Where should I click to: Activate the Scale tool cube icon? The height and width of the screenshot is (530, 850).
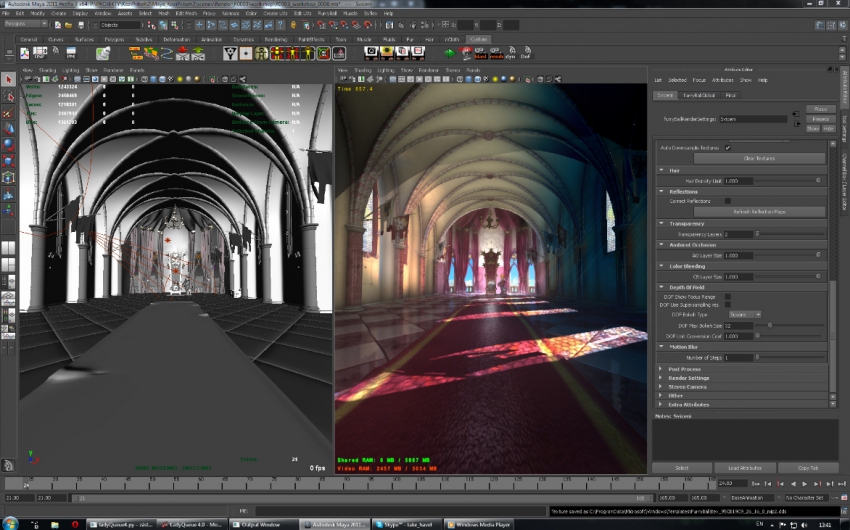click(8, 161)
